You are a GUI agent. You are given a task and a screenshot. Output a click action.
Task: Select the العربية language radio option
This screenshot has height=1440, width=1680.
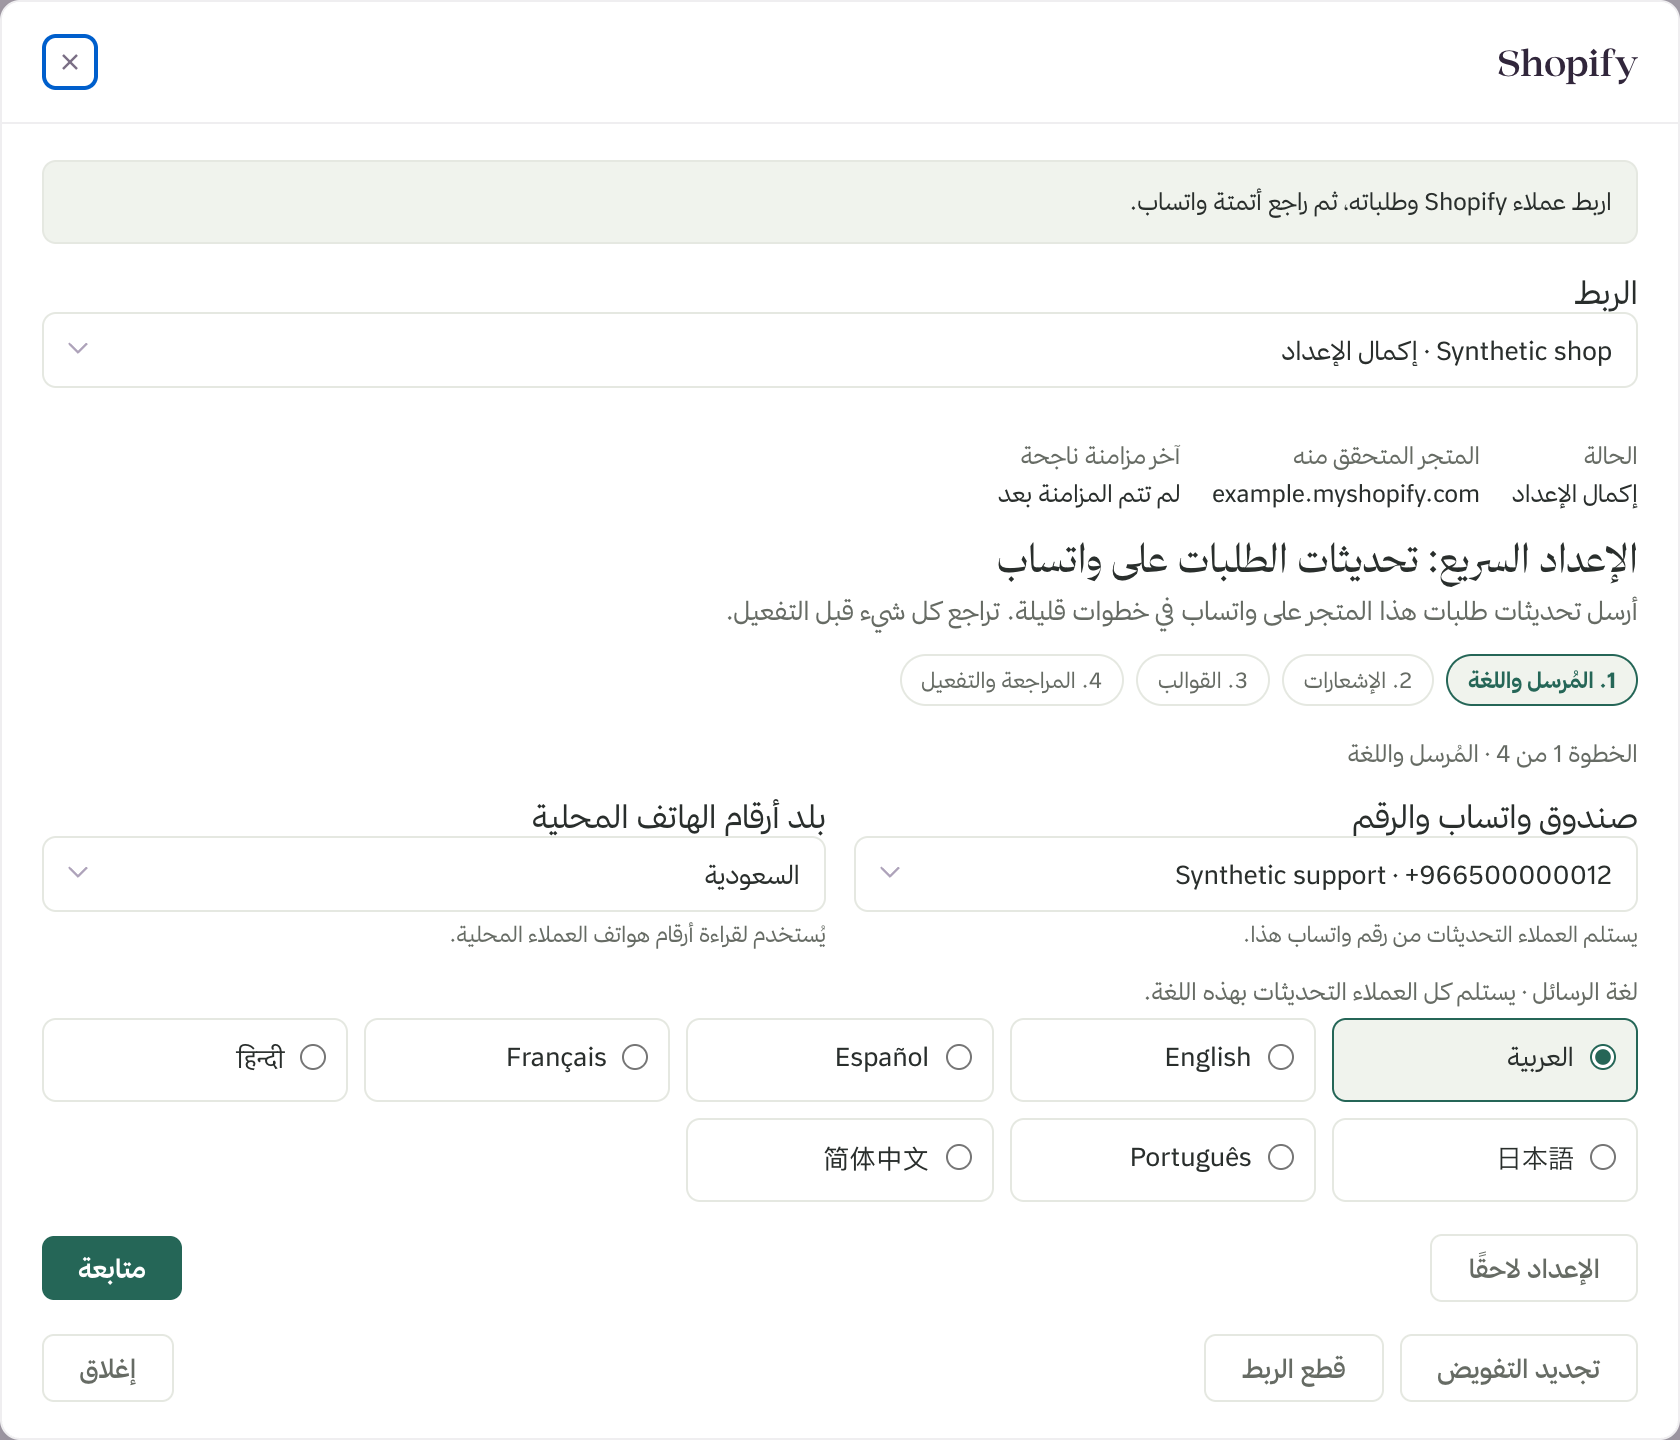click(x=1484, y=1059)
